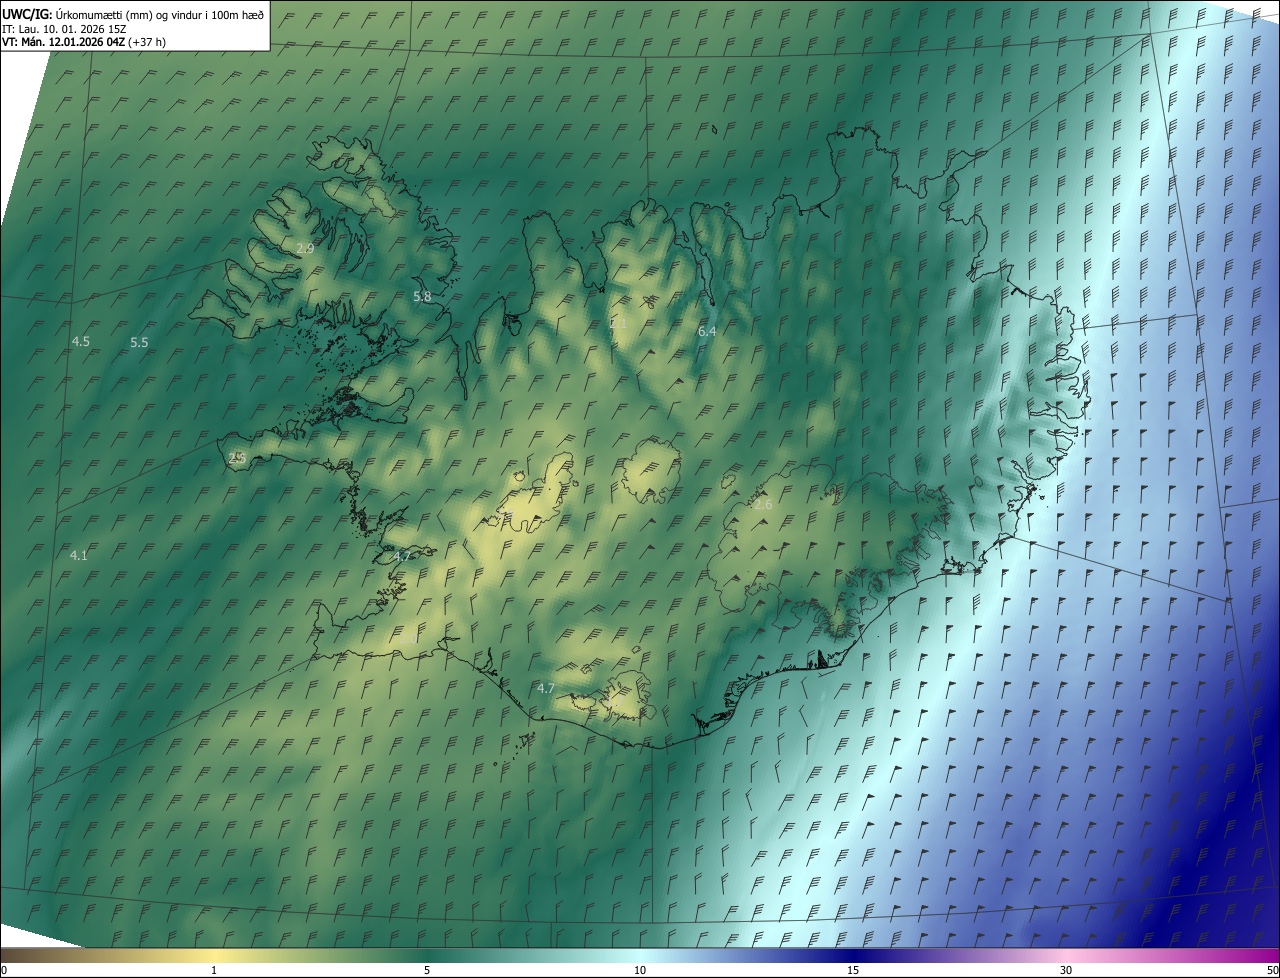Click the 4.7 value label on the southwest coast
1280x978 pixels.
click(403, 556)
